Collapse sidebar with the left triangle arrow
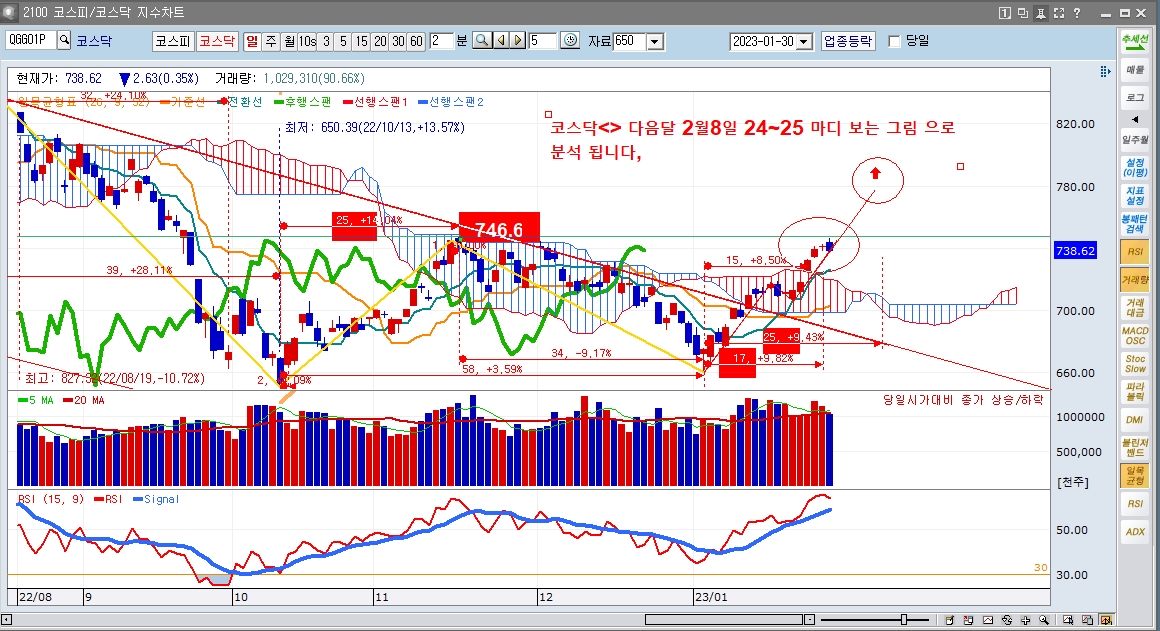This screenshot has width=1160, height=631. coord(1135,119)
